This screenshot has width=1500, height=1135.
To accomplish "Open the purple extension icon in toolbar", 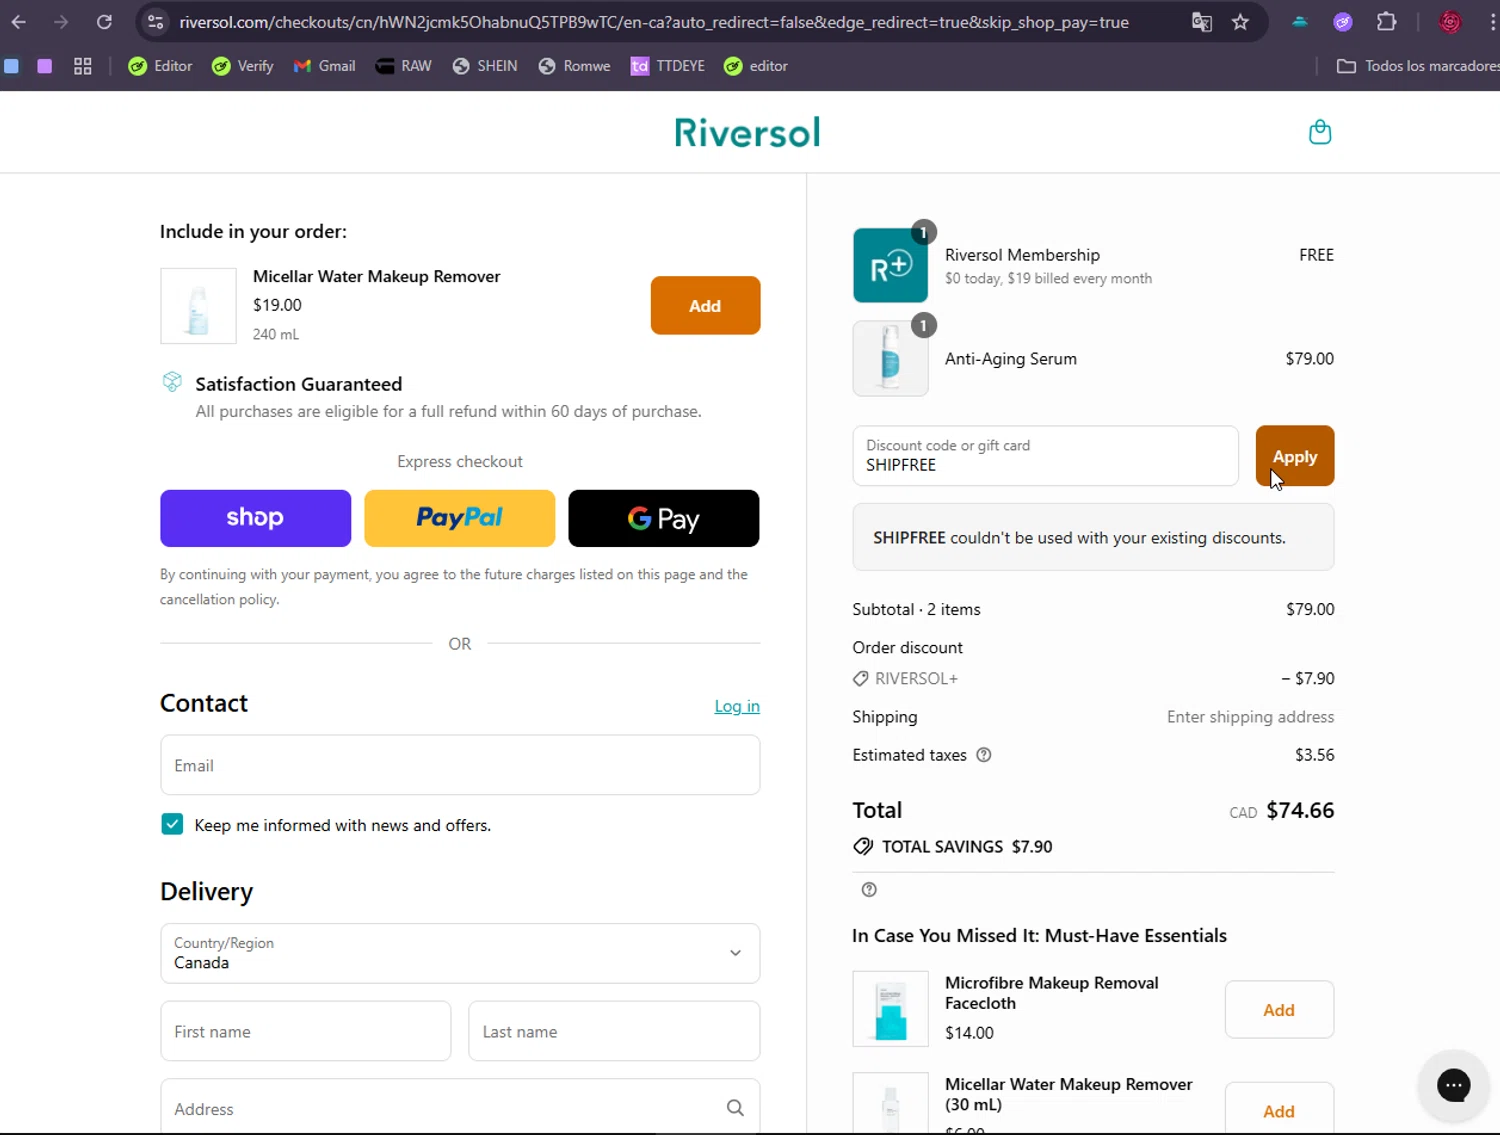I will tap(1343, 22).
